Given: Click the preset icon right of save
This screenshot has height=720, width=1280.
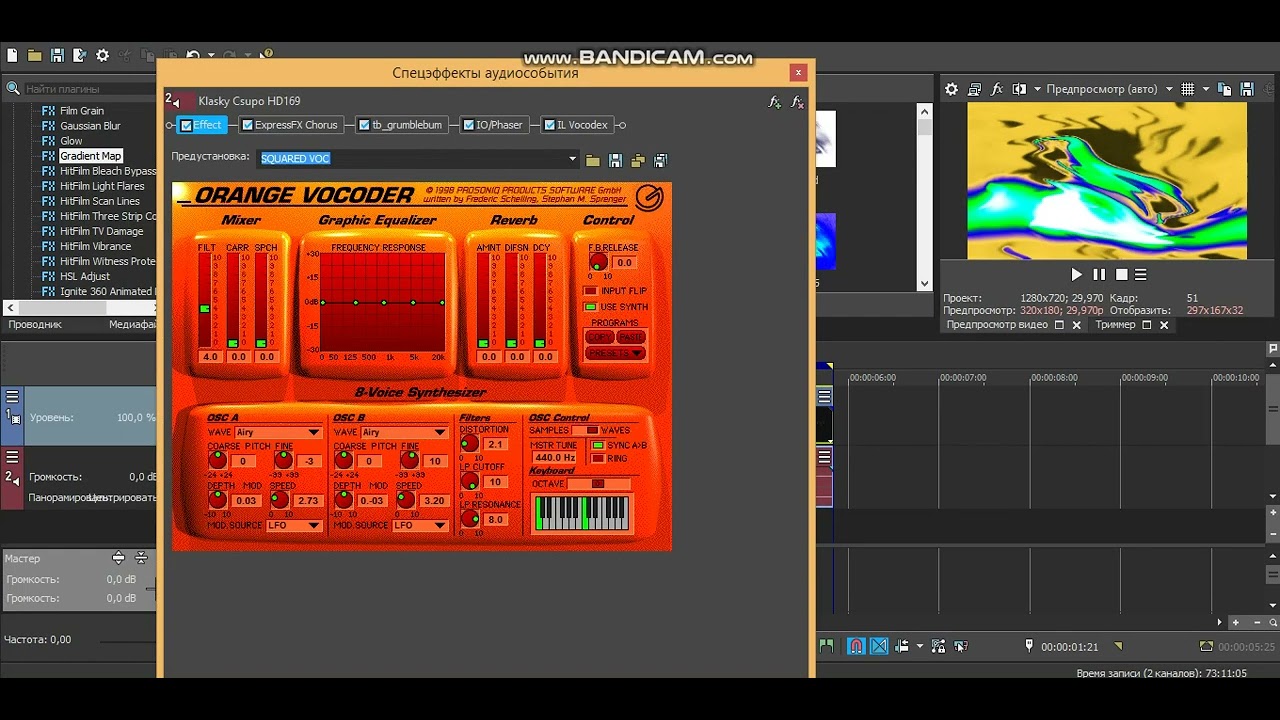Looking at the screenshot, I should 637,160.
